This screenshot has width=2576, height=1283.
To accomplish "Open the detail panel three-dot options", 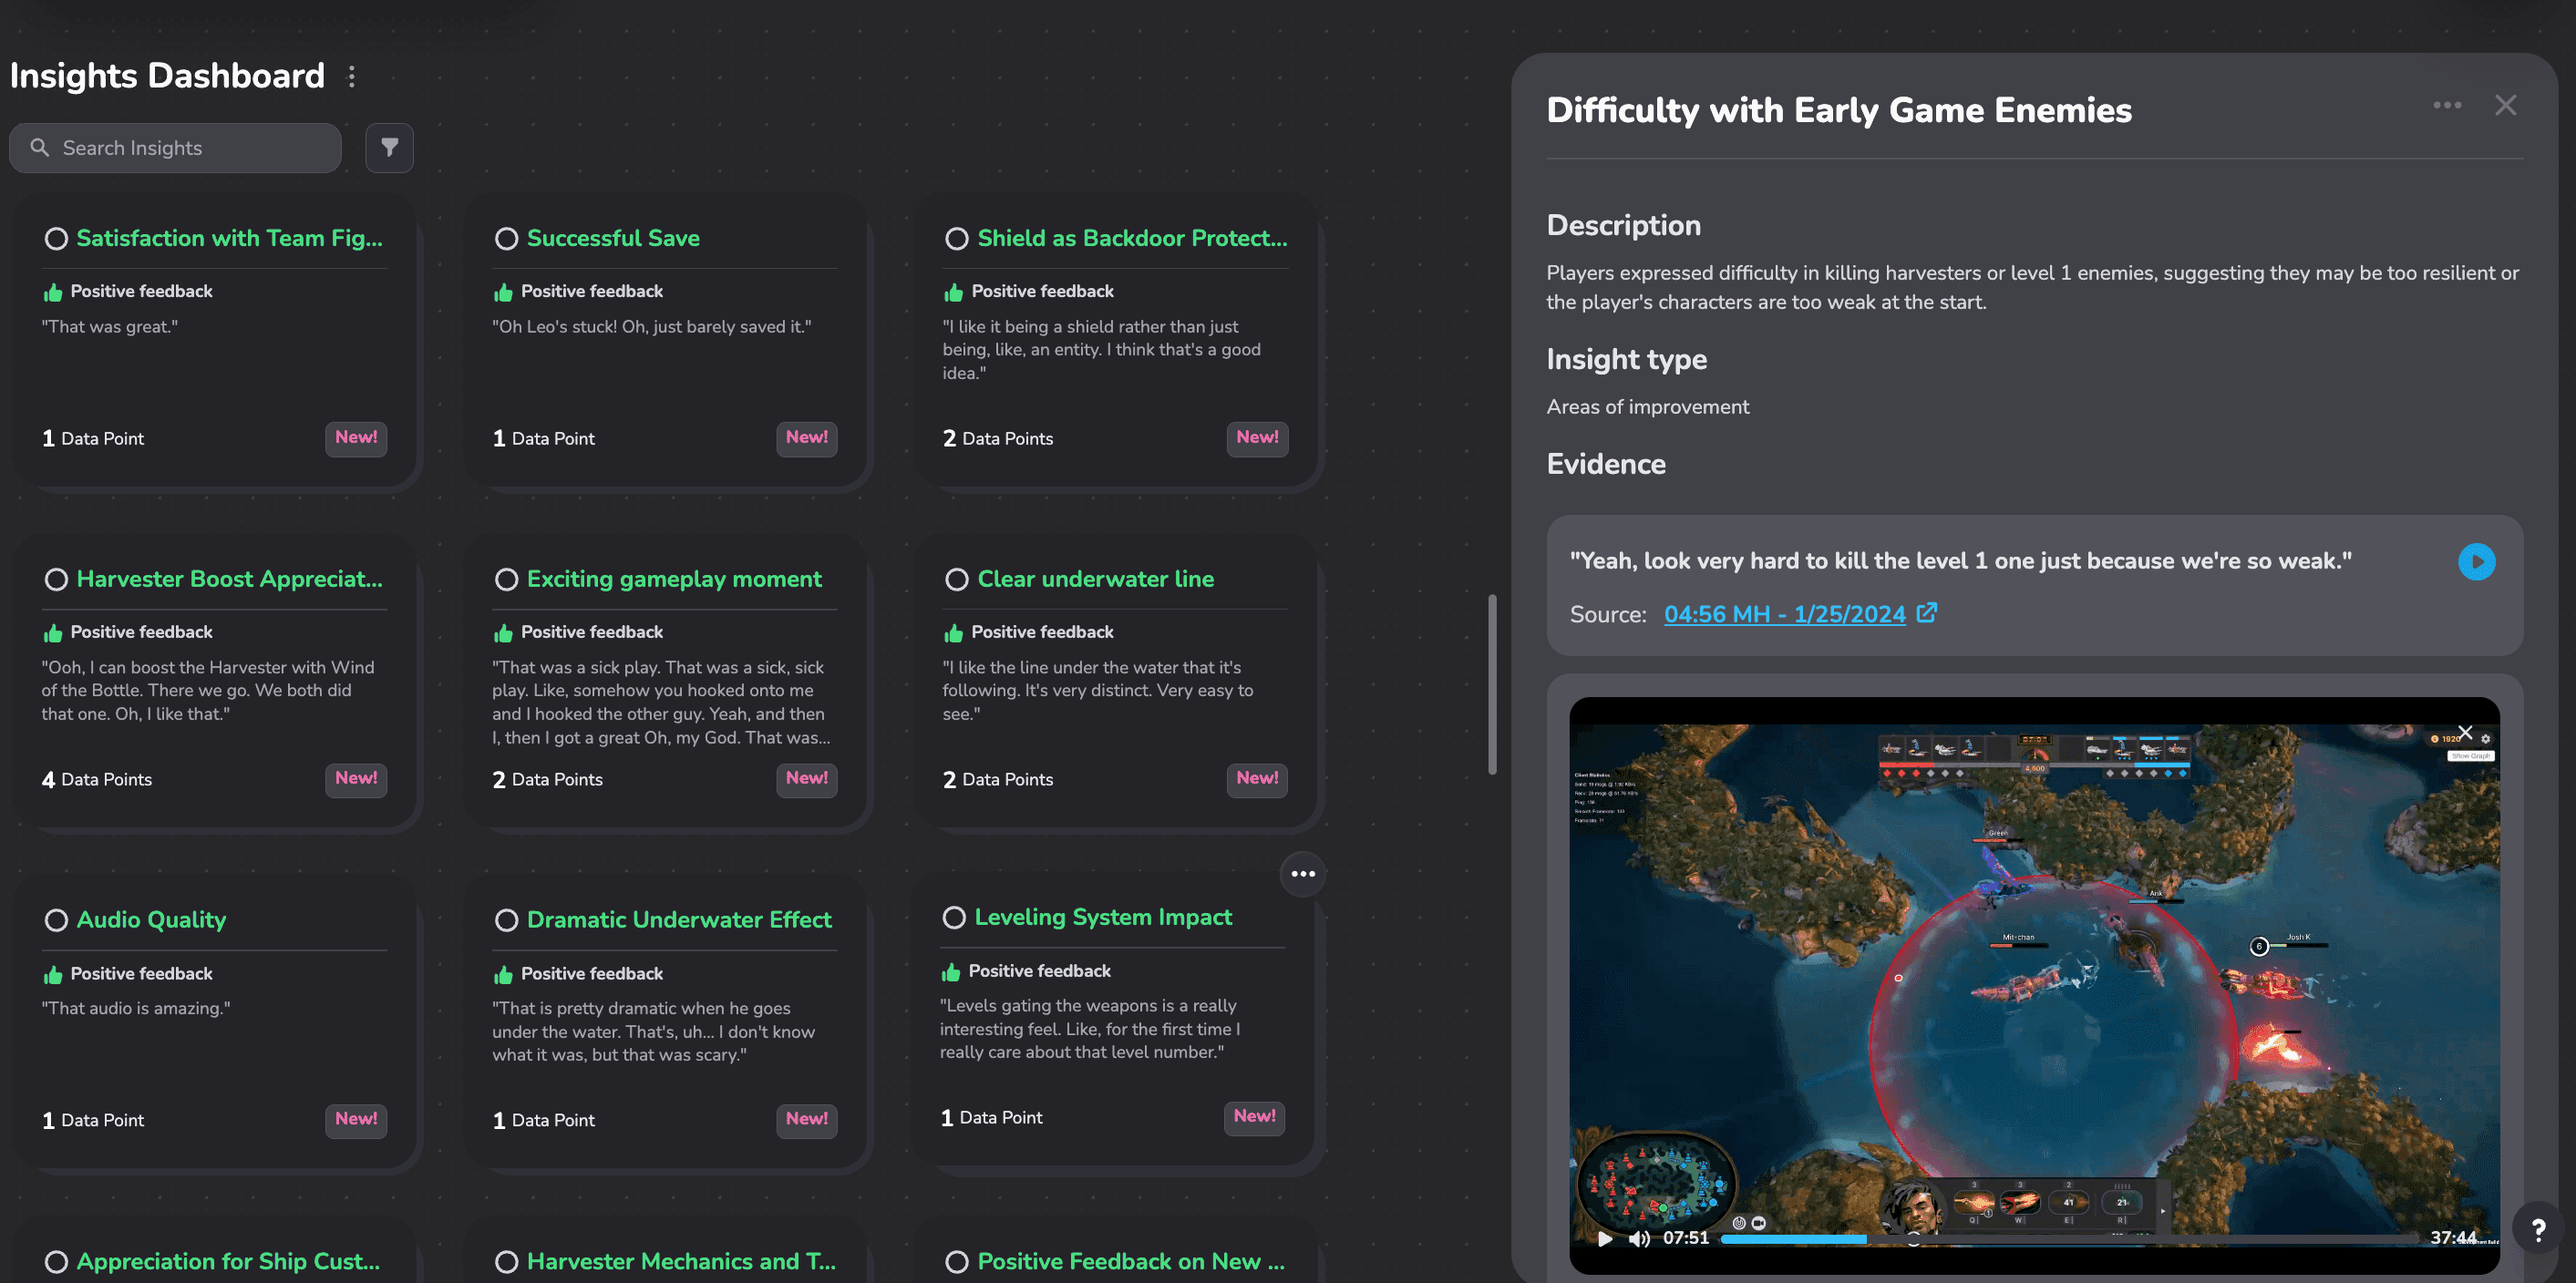I will [2447, 105].
